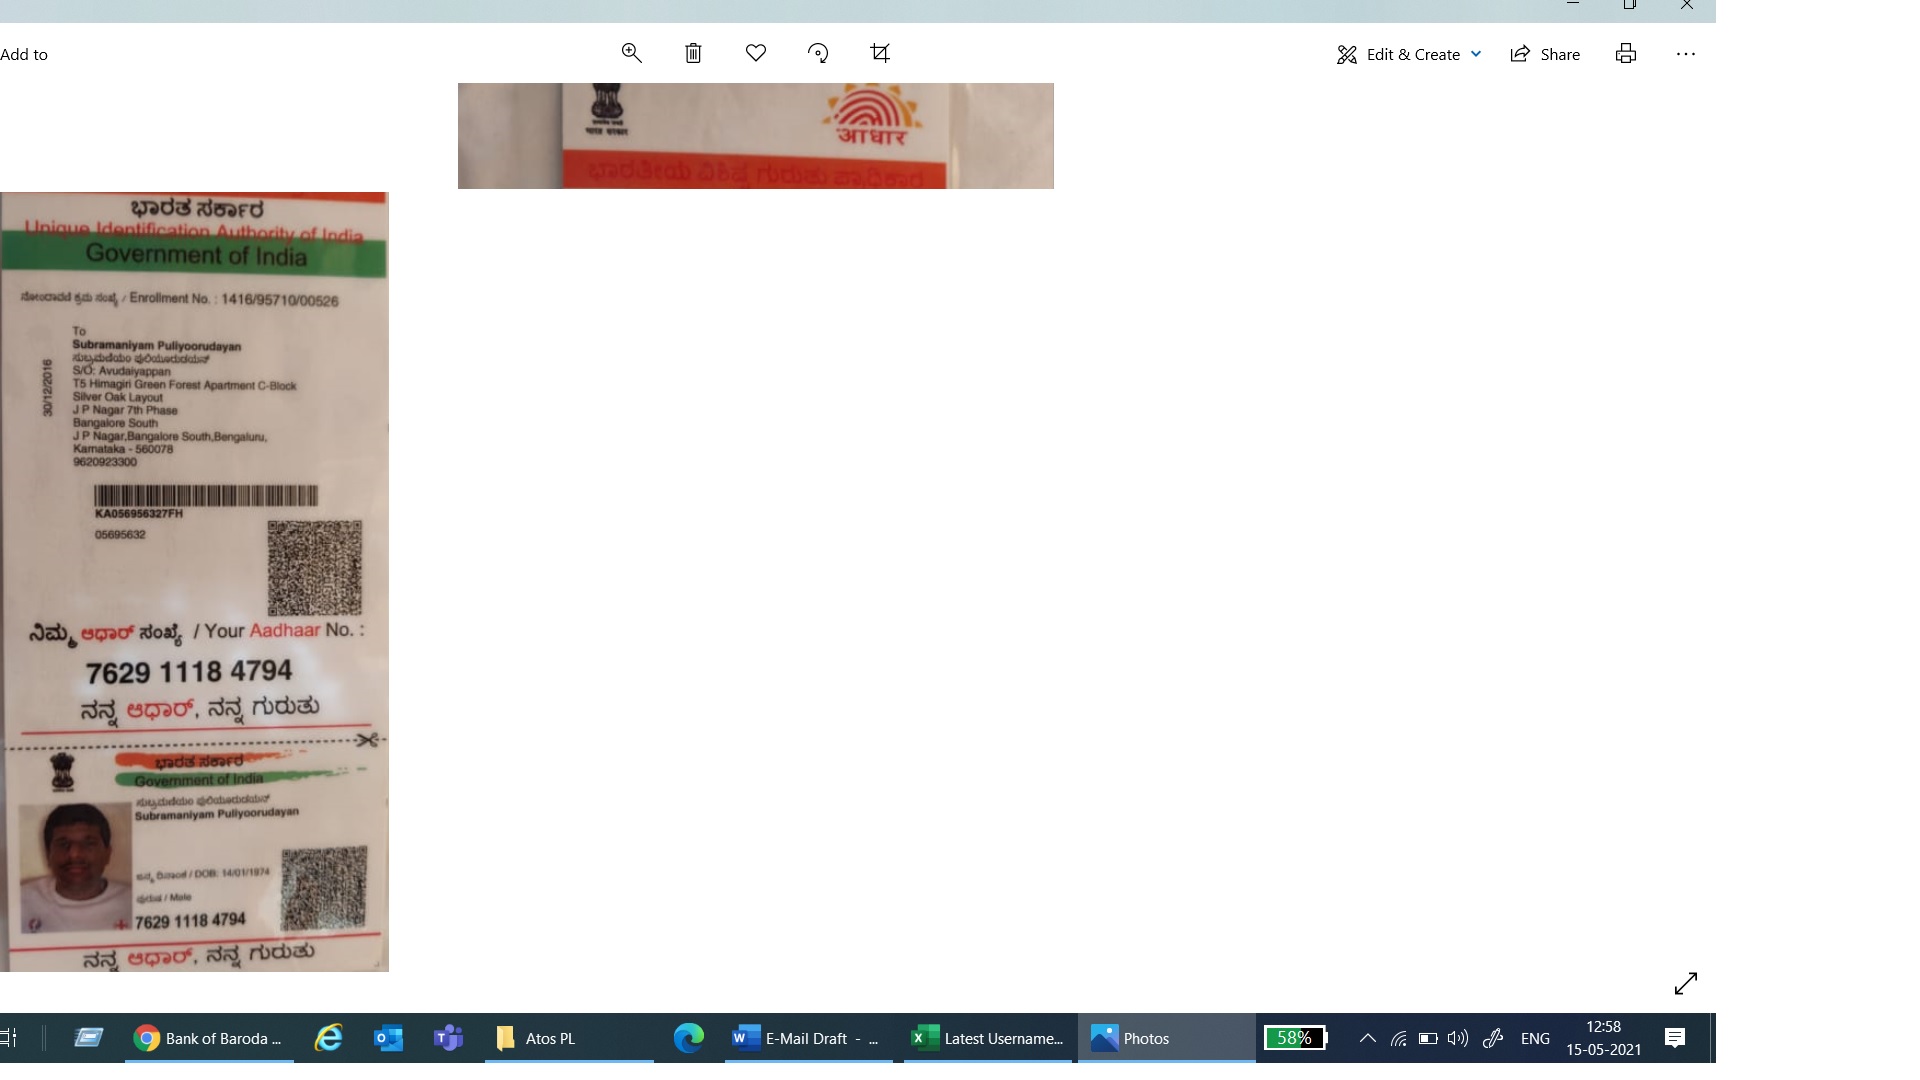Screen dimensions: 1920x1080
Task: Open Task View from the taskbar
Action: 9,1038
